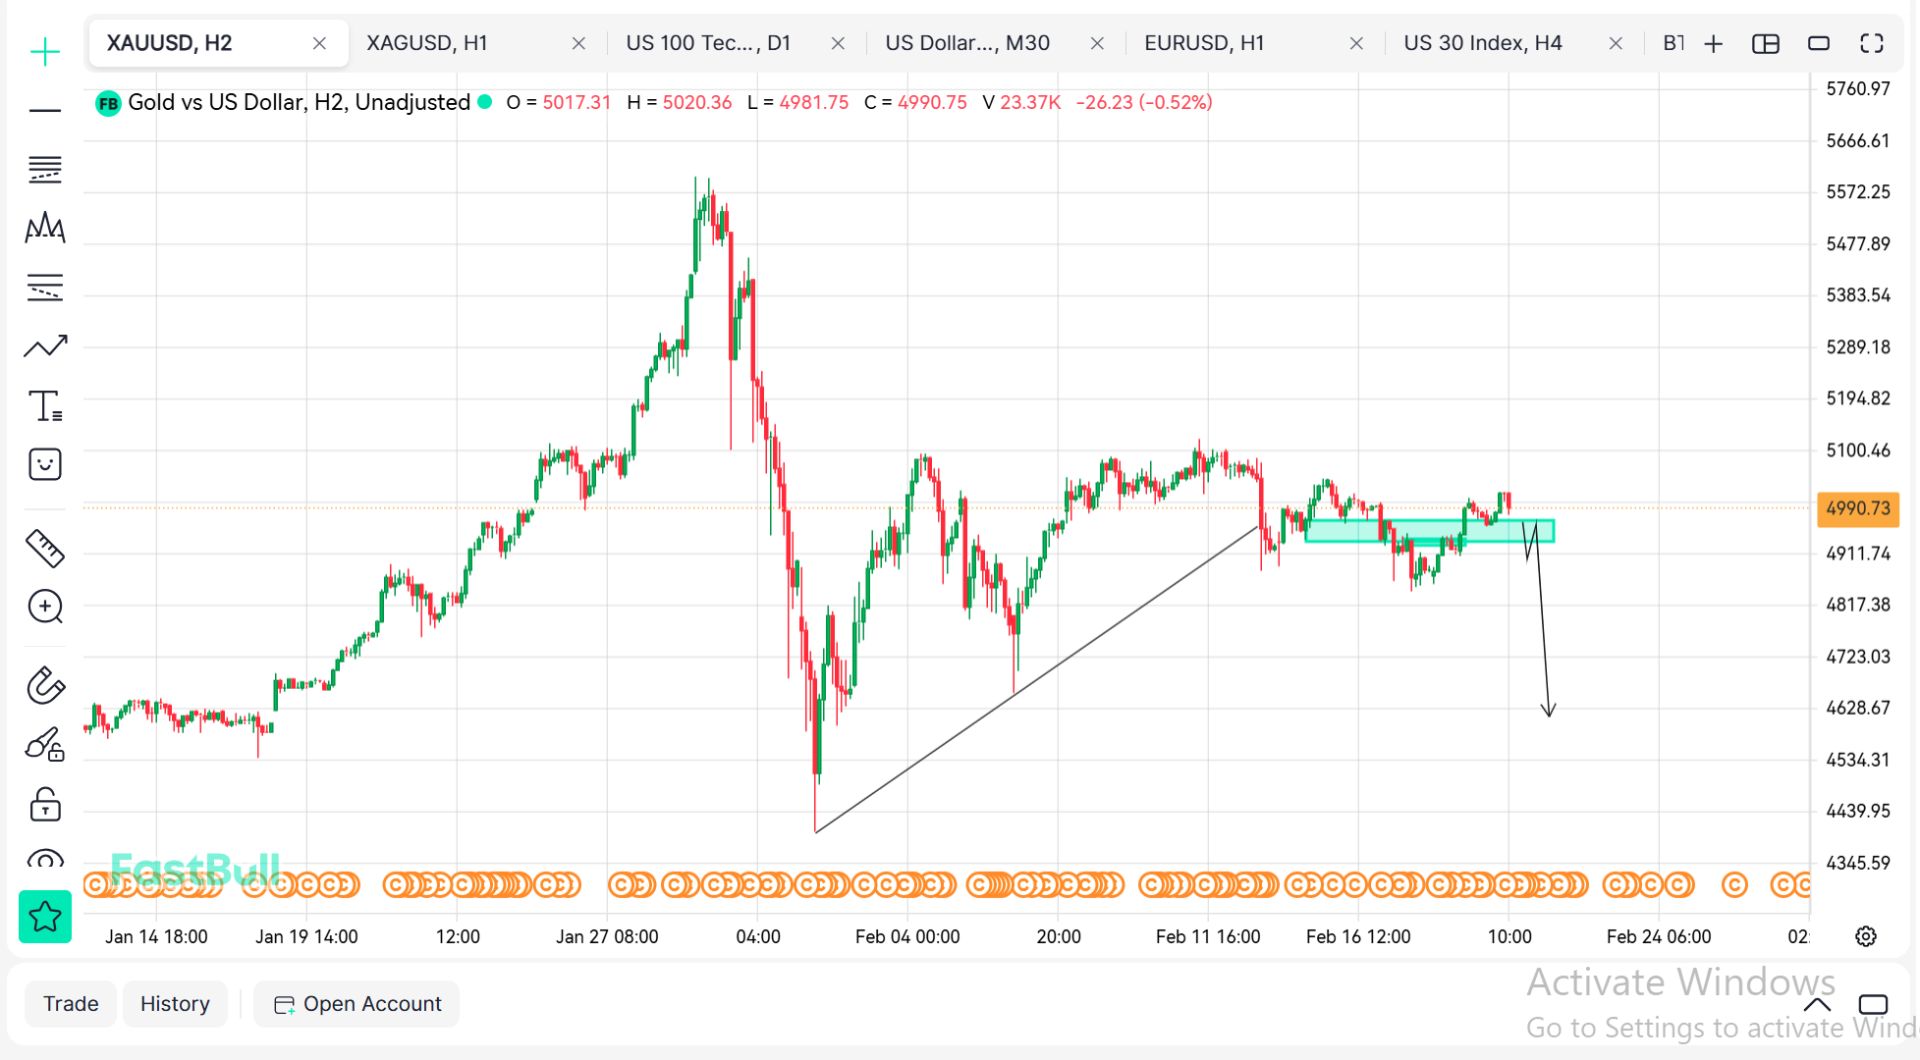Open the emoji sticker tool
This screenshot has height=1060, width=1920.
click(45, 465)
